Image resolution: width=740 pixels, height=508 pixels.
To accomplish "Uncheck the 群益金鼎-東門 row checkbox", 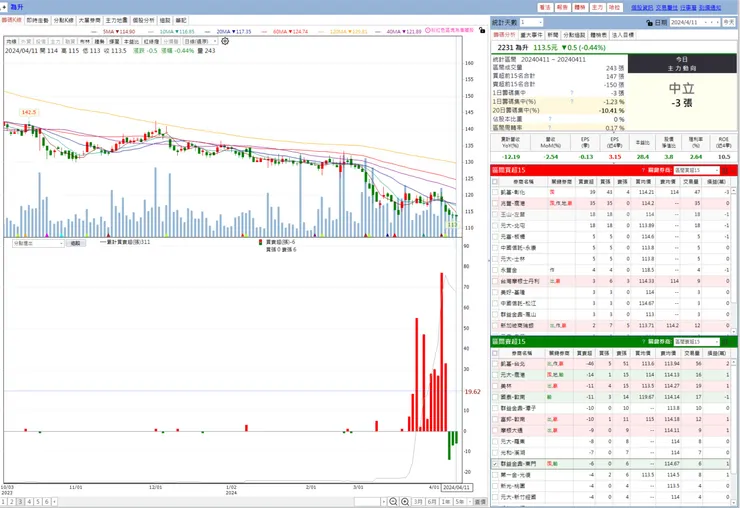I will click(495, 464).
